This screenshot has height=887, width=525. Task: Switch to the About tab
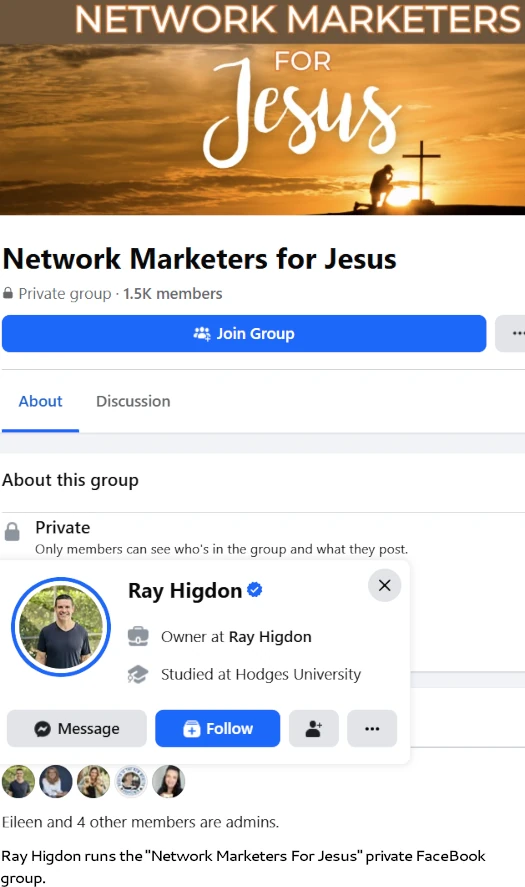[x=40, y=401]
